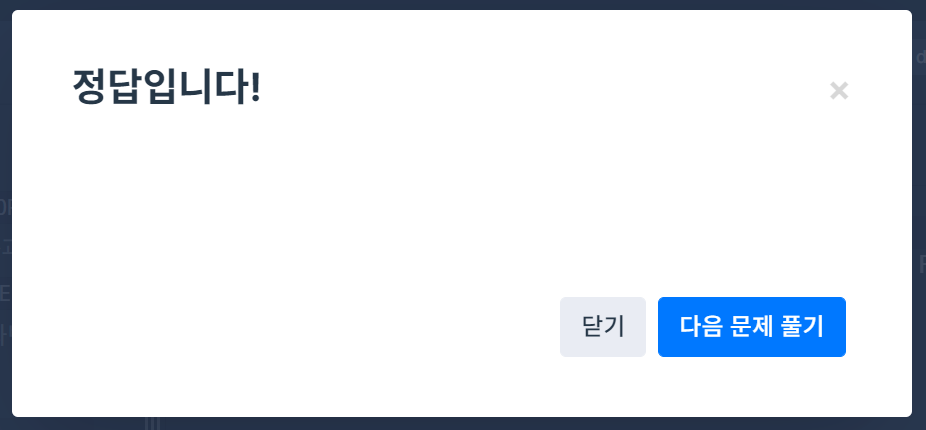This screenshot has height=430, width=926.
Task: Select the light gray secondary button labeled 닫기
Action: coord(603,327)
